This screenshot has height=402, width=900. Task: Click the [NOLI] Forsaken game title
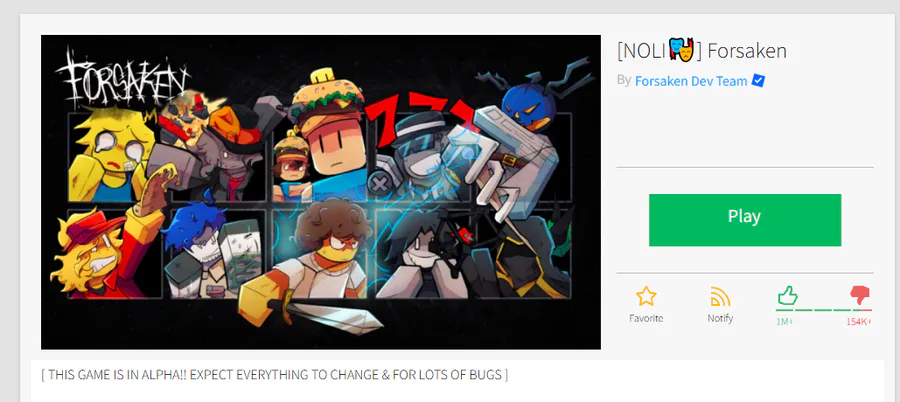pos(701,51)
